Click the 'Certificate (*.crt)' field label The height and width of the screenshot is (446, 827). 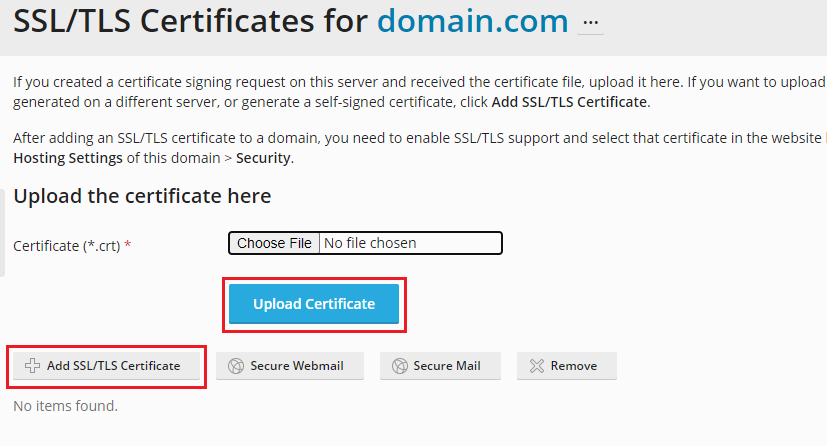(68, 245)
